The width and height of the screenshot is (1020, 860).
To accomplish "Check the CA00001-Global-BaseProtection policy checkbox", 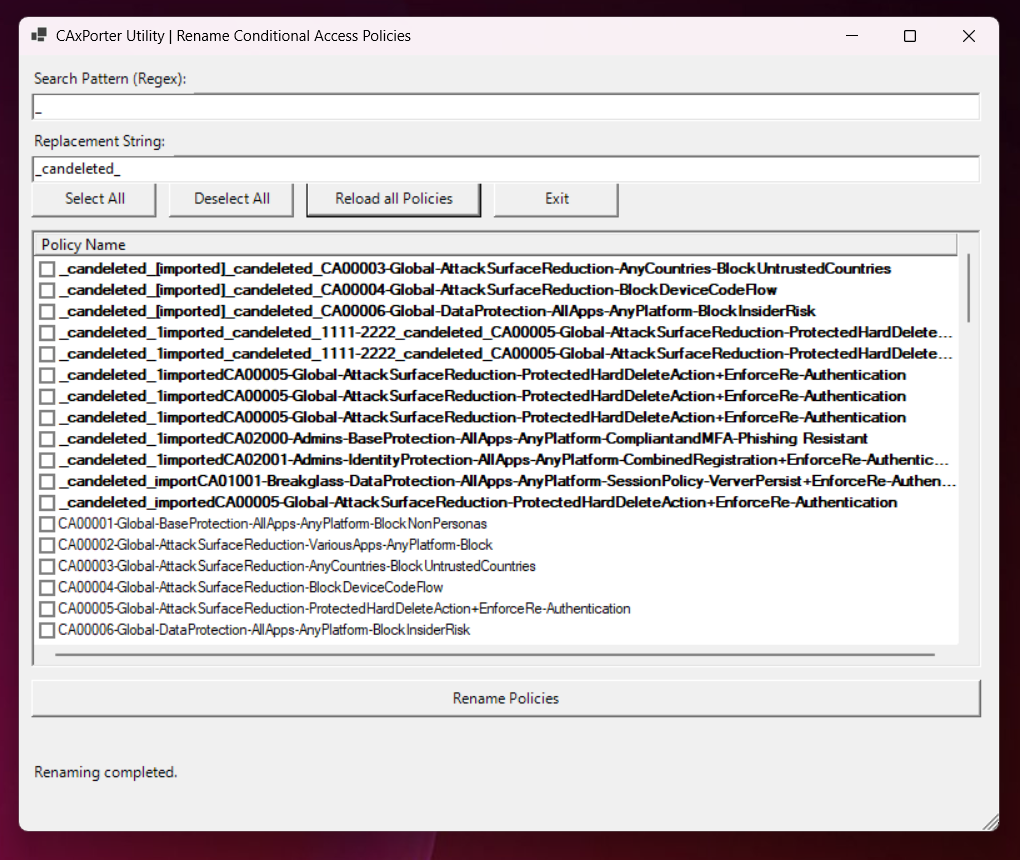I will pos(47,524).
